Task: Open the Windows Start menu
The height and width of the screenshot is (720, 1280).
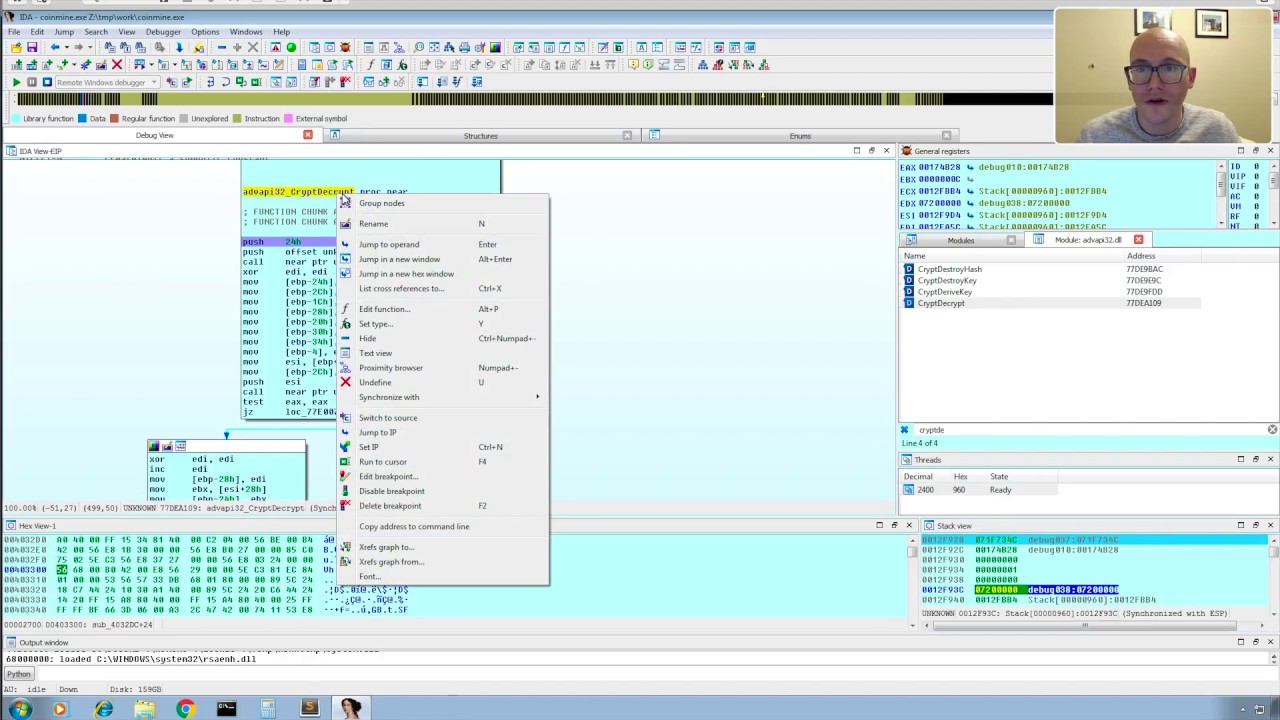Action: pyautogui.click(x=20, y=709)
